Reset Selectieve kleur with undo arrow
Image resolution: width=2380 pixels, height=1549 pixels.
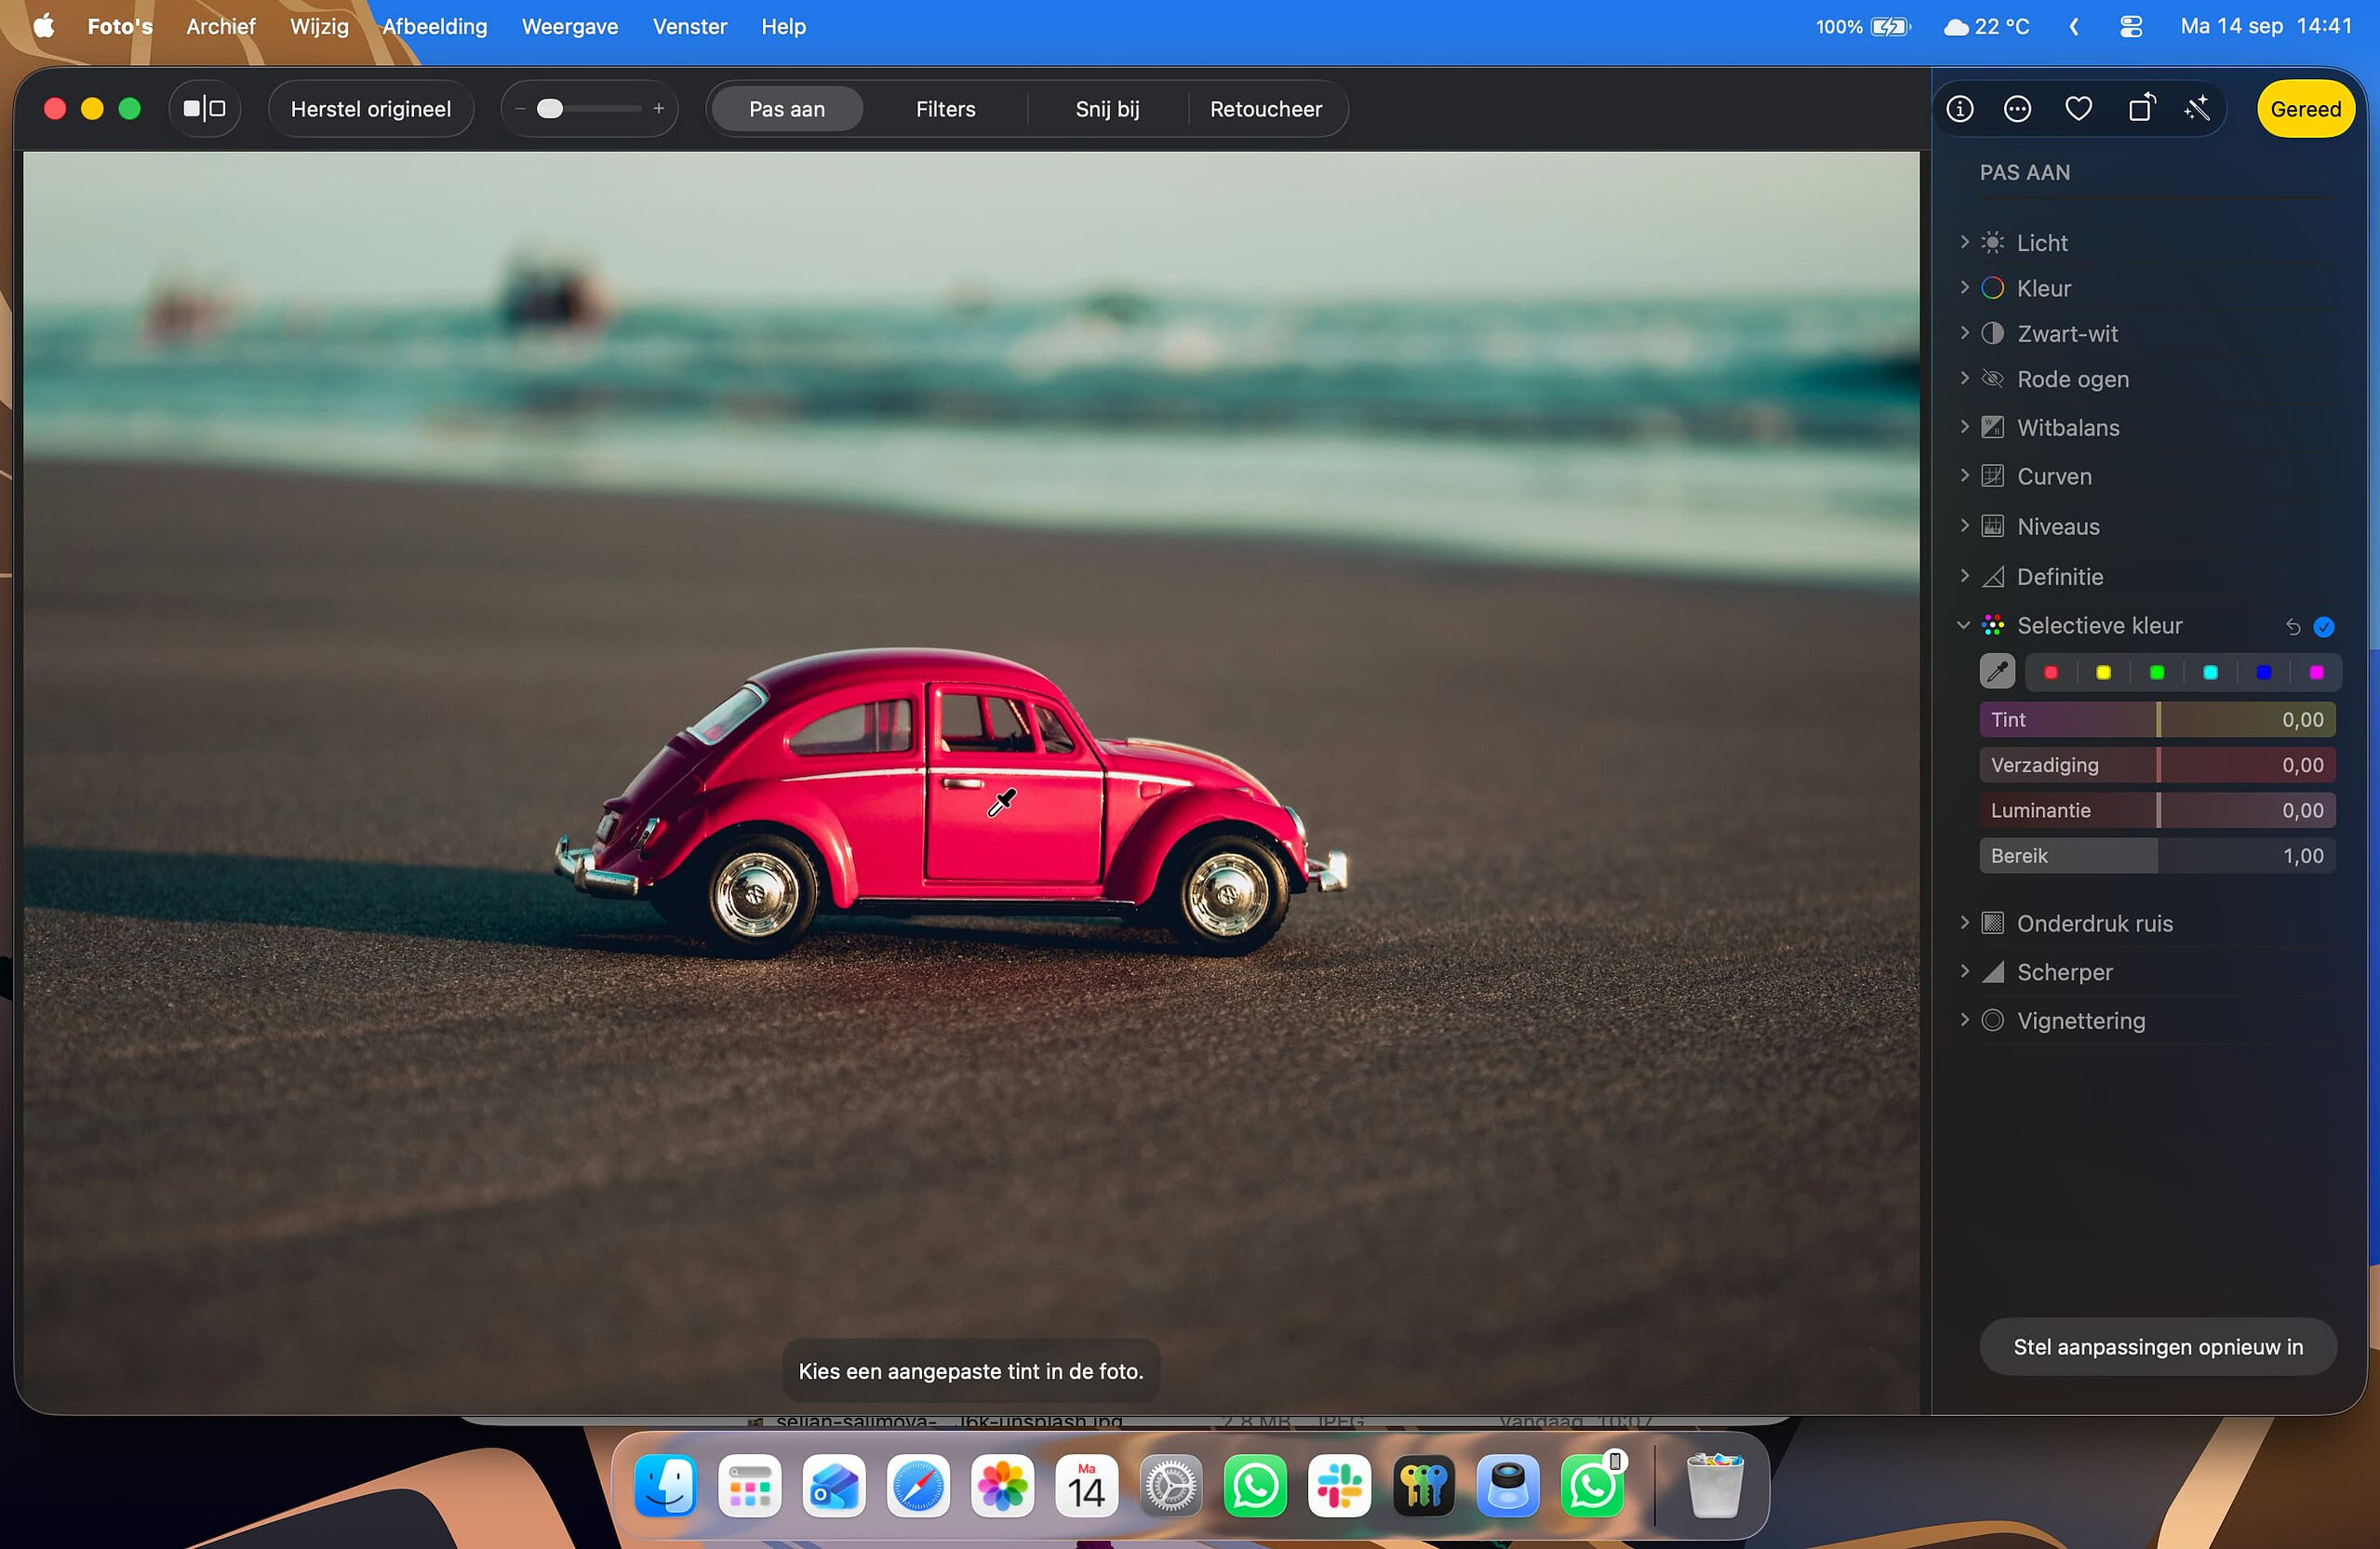[x=2293, y=627]
